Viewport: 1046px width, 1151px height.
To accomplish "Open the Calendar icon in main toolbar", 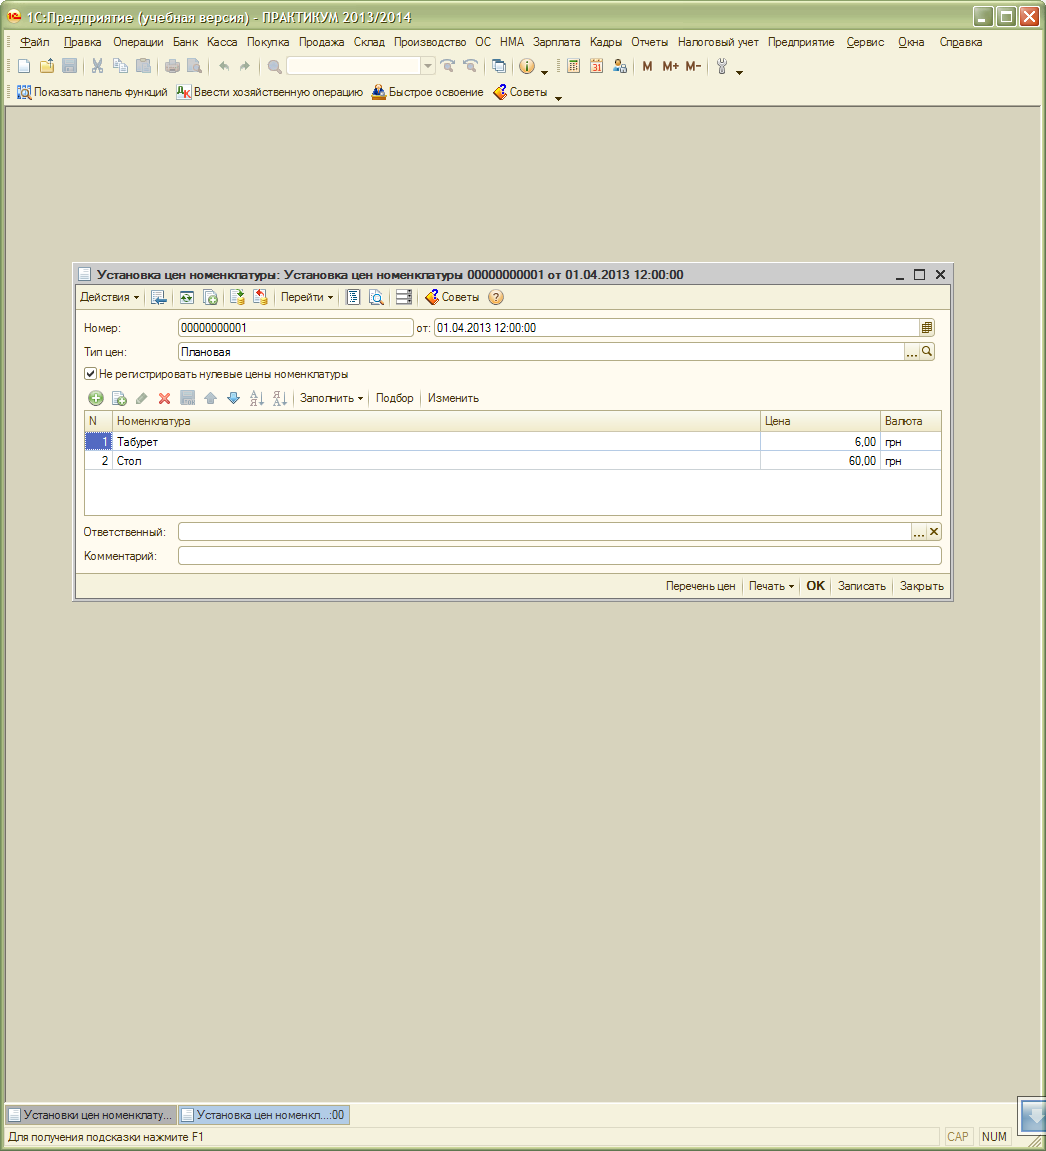I will 597,67.
